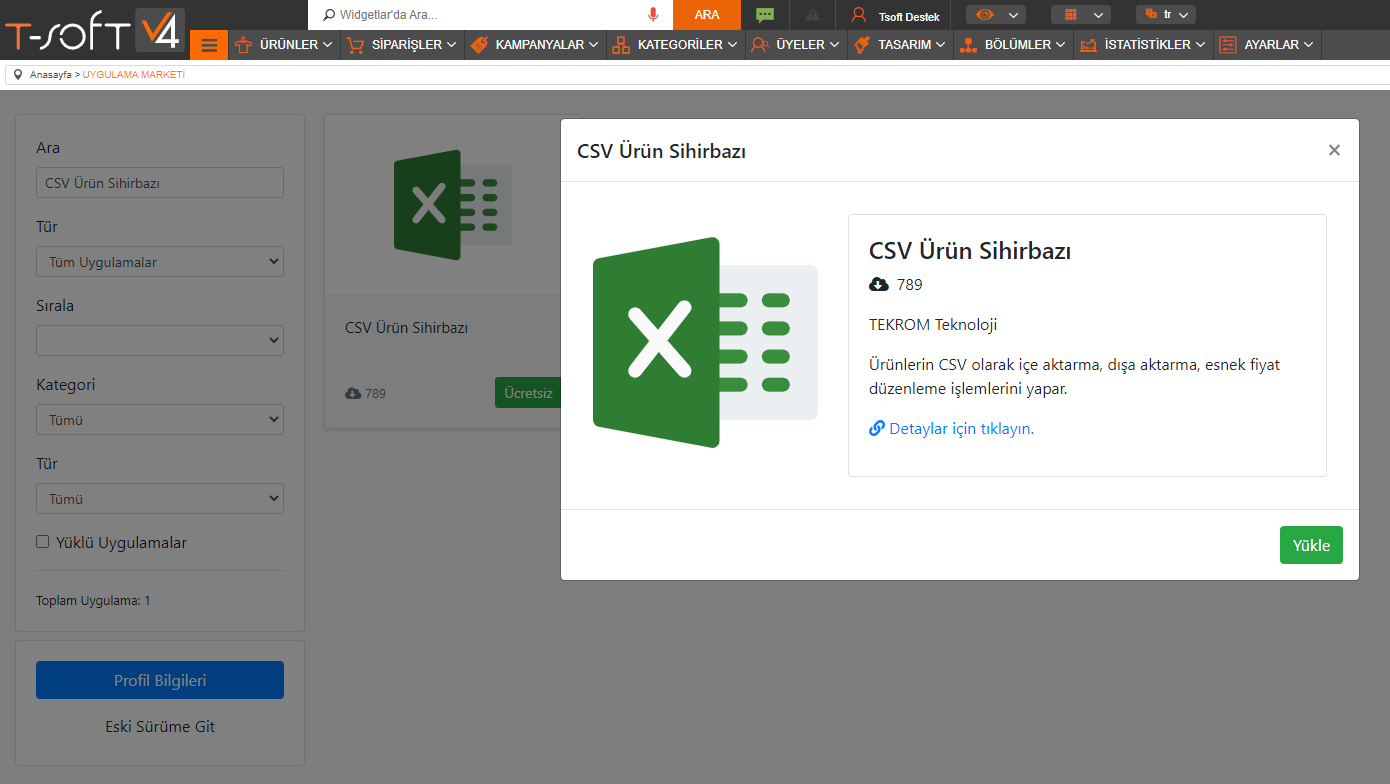The image size is (1390, 784).
Task: Click the Eski Sürüme Git link
Action: click(160, 727)
